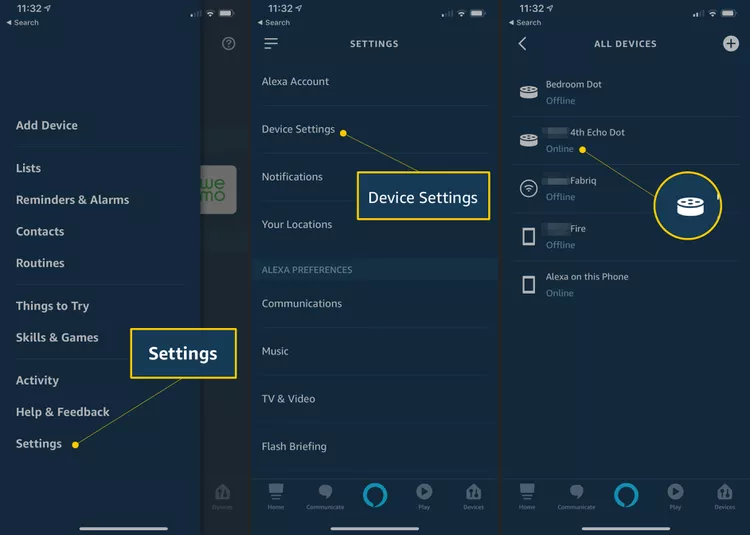Image resolution: width=750 pixels, height=535 pixels.
Task: Open Flash Briefing preferences
Action: [375, 447]
